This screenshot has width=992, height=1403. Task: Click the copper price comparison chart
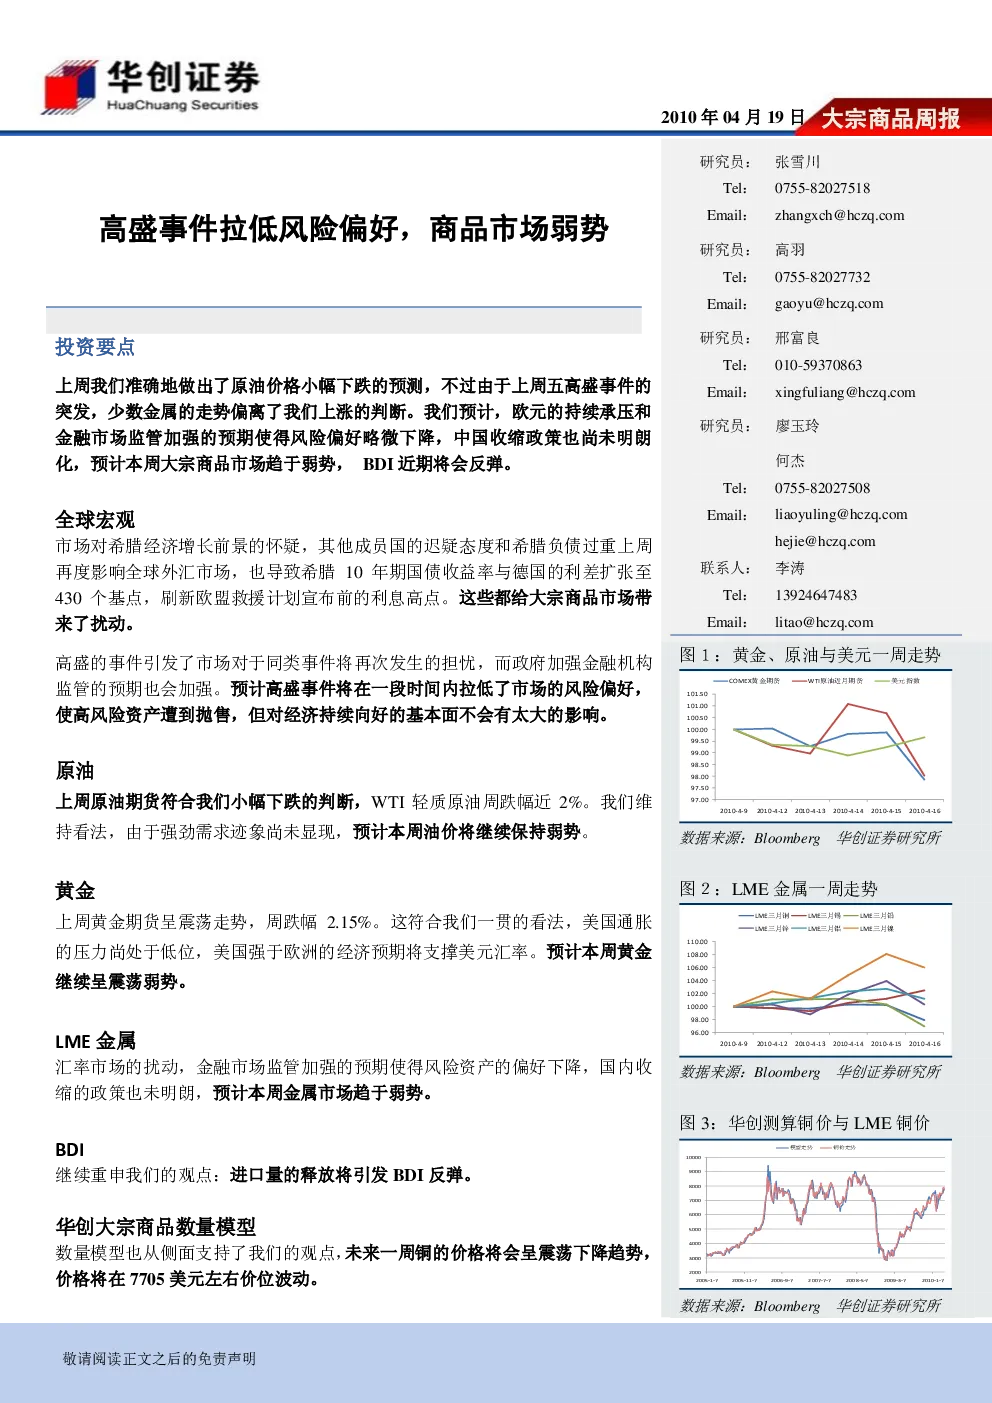pos(814,1213)
